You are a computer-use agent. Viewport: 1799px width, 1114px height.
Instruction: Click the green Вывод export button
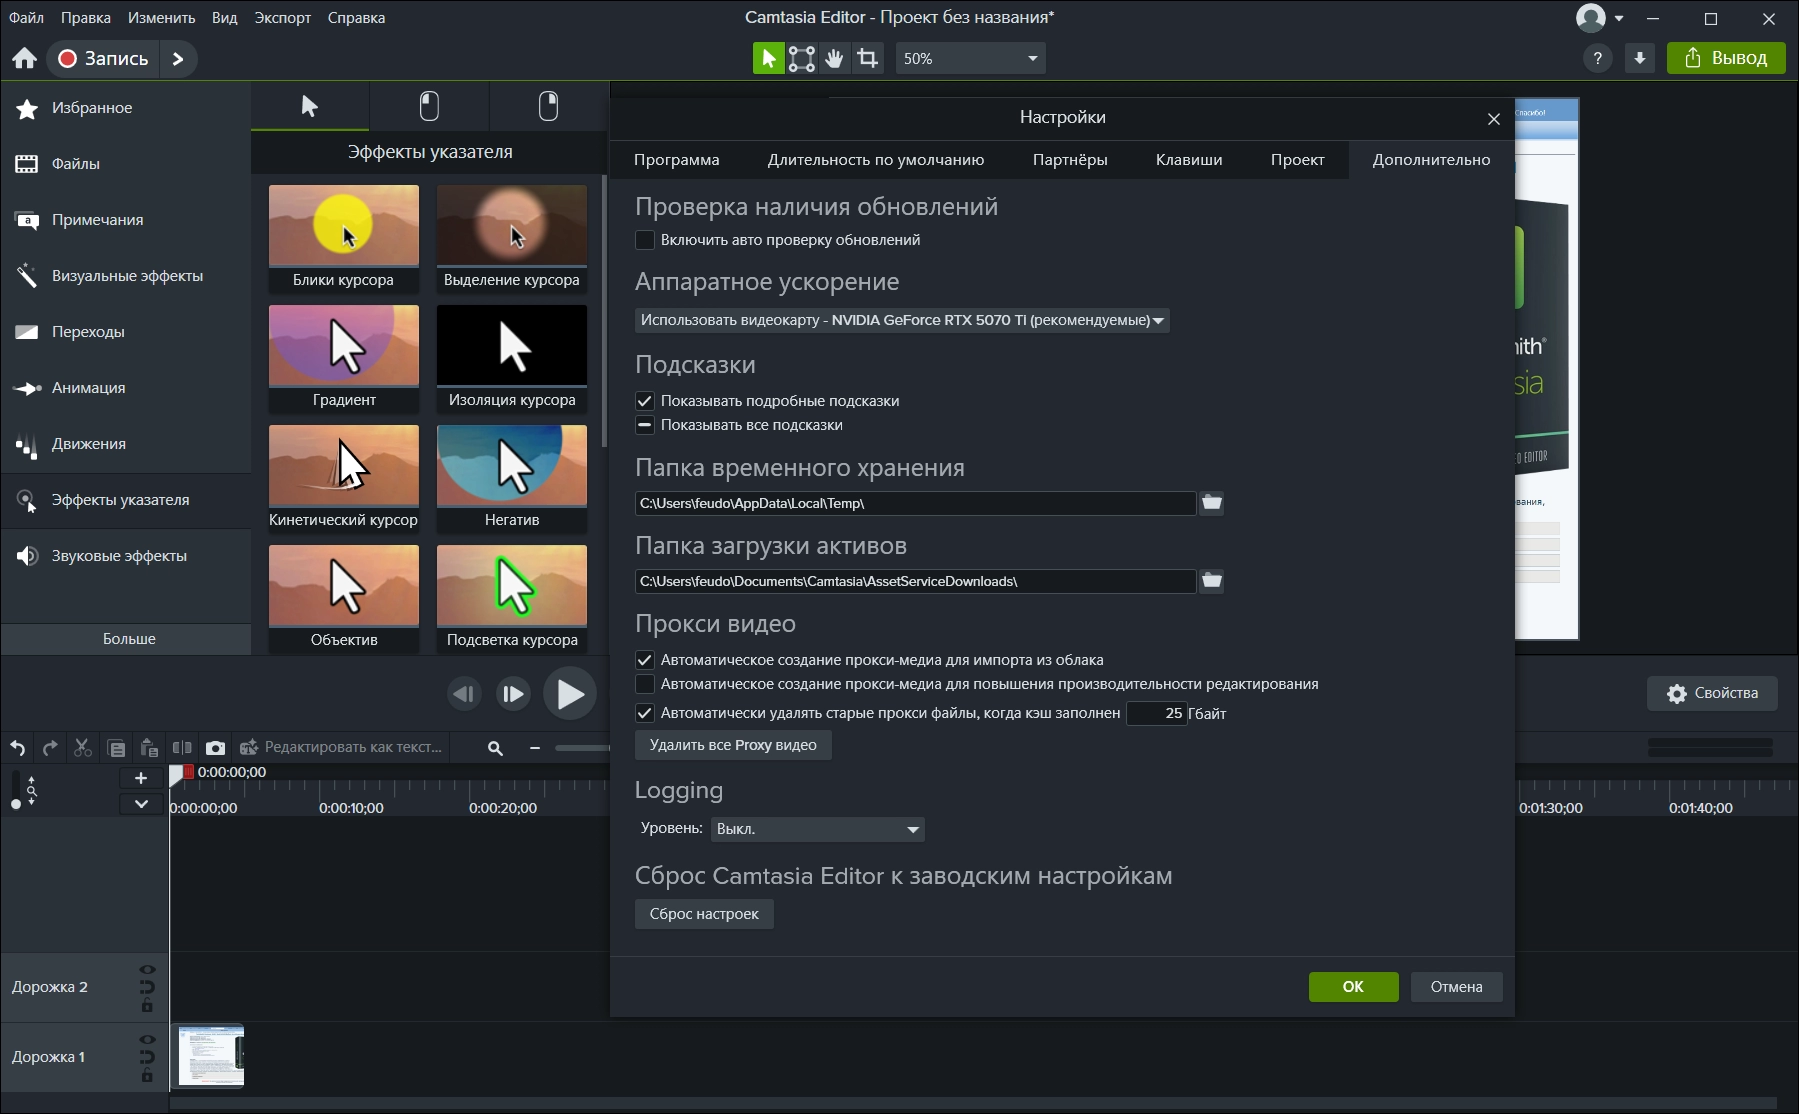[1726, 58]
